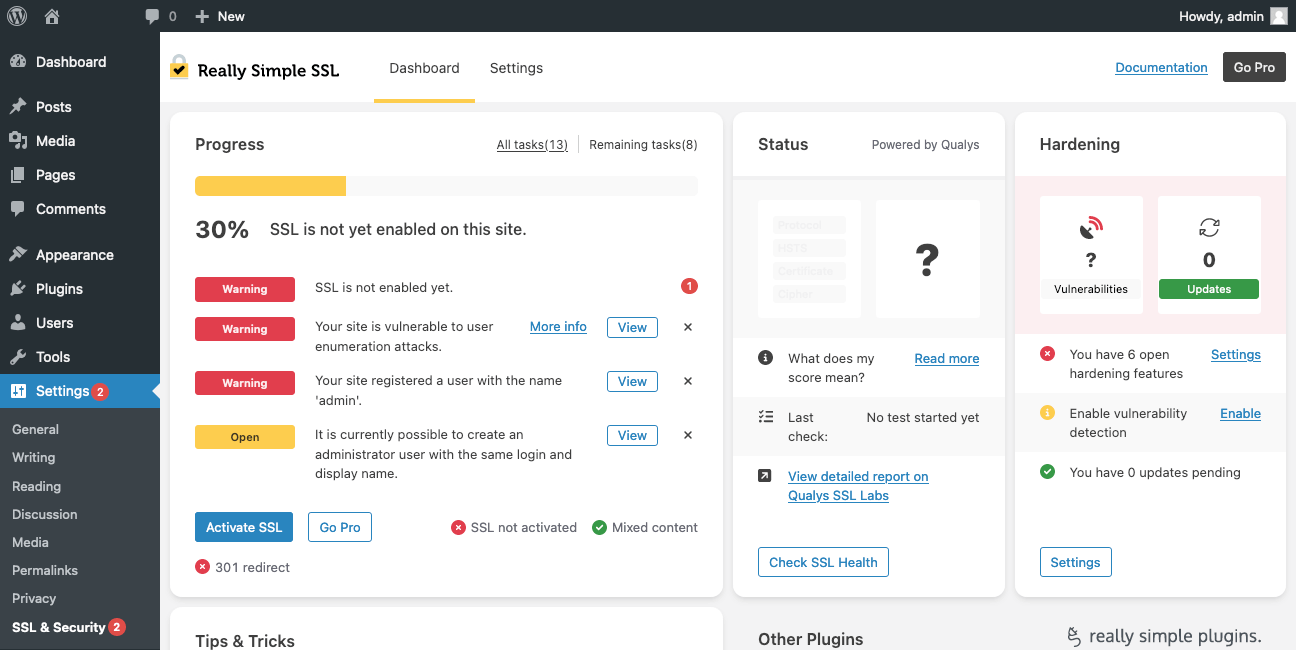Click the Really Simple SSL padlock logo
1296x650 pixels.
pos(179,67)
